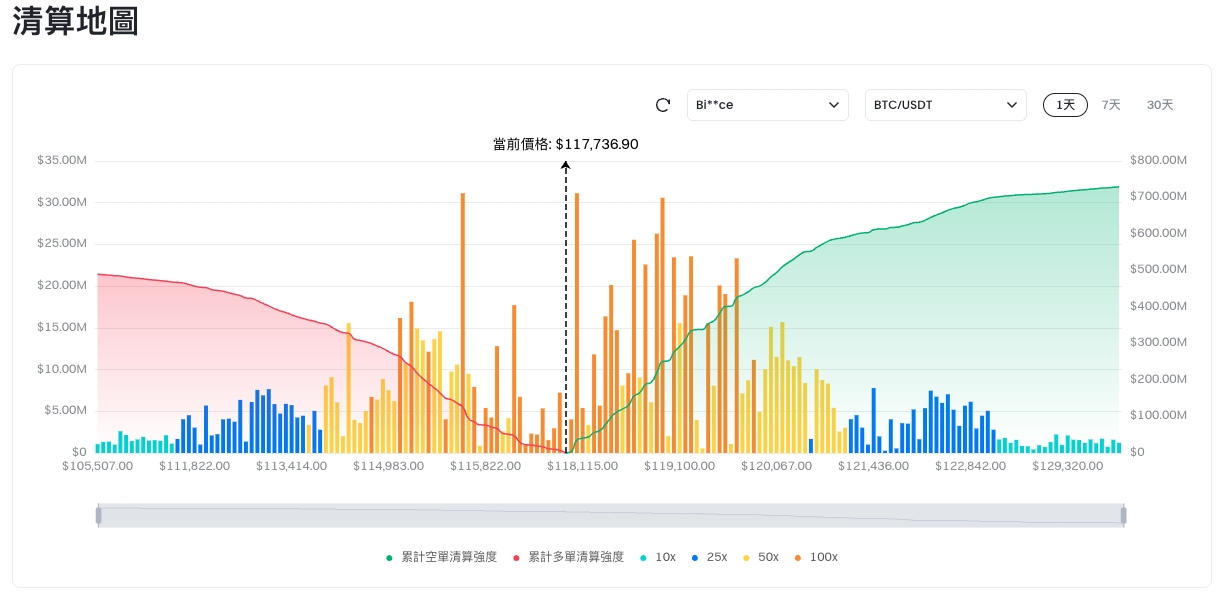Select the 1天 time range
The height and width of the screenshot is (596, 1217).
pos(1065,105)
